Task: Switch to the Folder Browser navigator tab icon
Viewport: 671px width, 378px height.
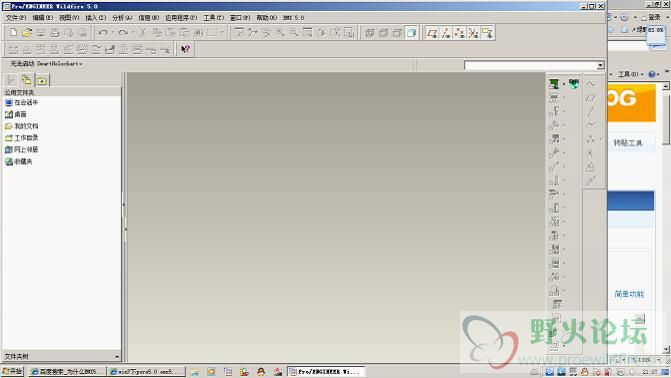Action: [x=27, y=80]
